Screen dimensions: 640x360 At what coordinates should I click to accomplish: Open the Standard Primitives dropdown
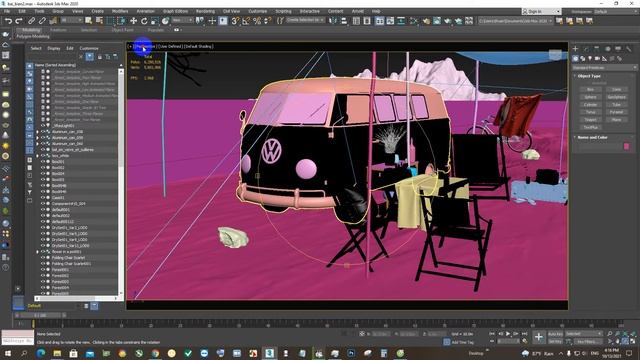[x=604, y=67]
